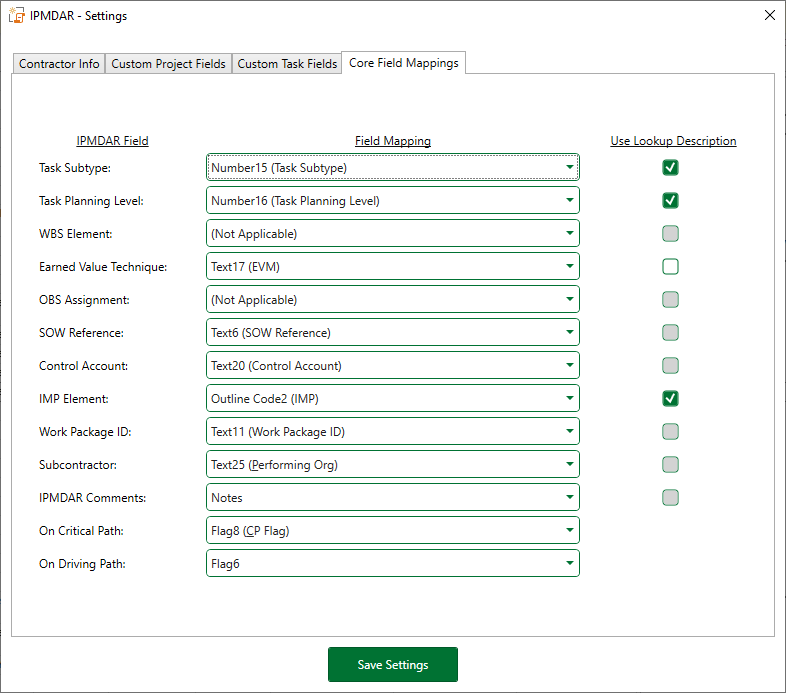Open the Subcontractor mapping dropdown
The width and height of the screenshot is (786, 693).
392,465
